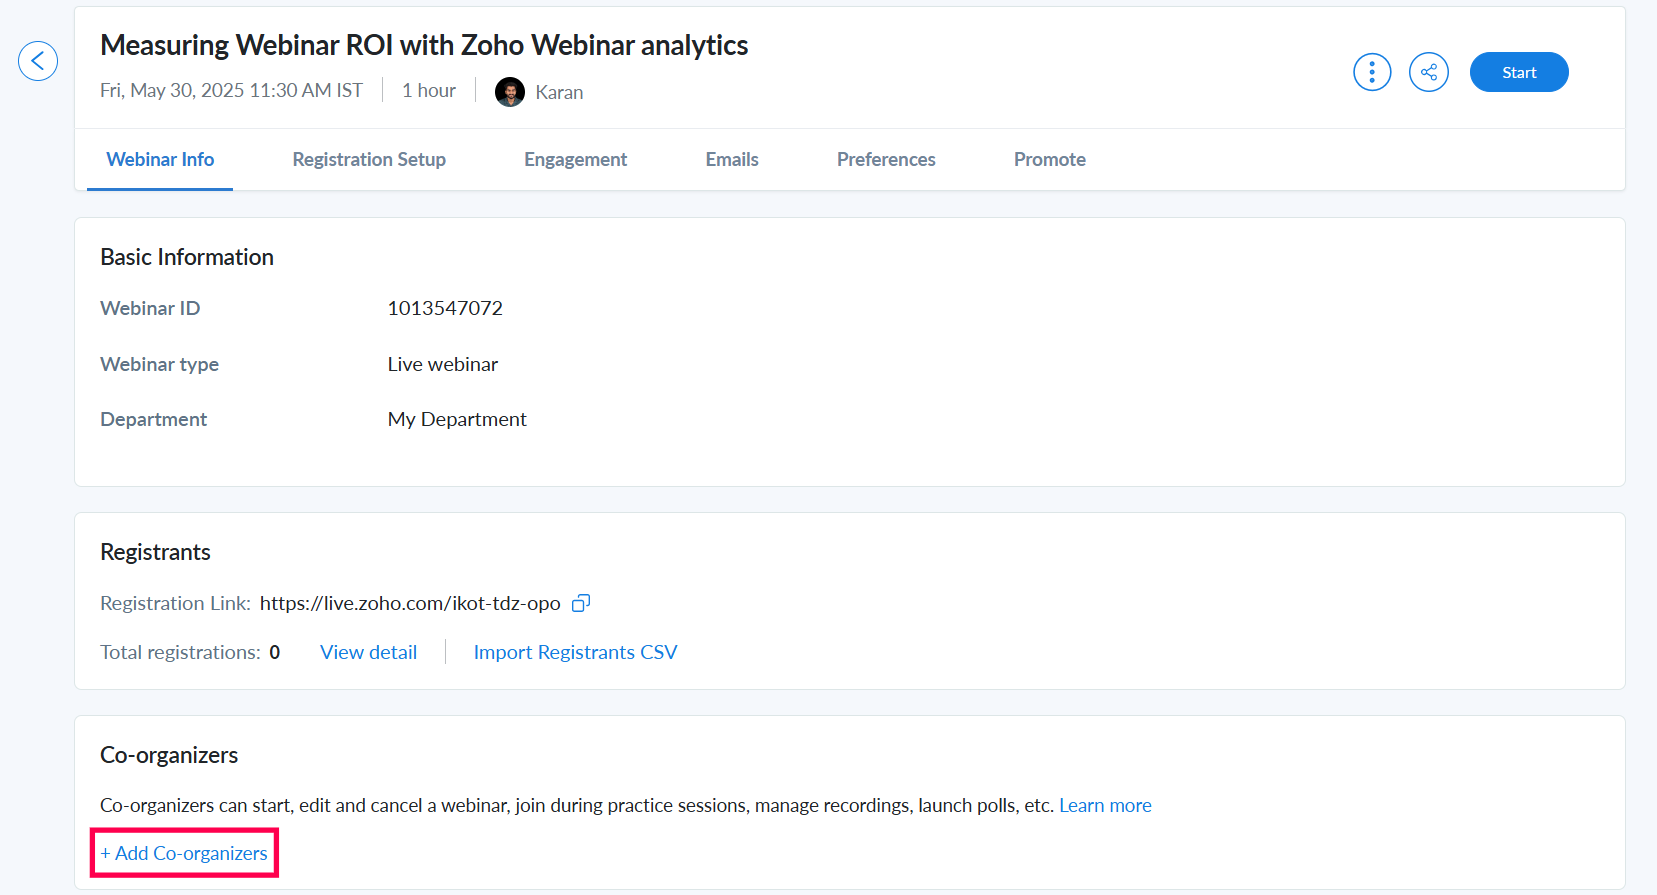Go to the Engagement tab
The width and height of the screenshot is (1657, 895).
[575, 159]
